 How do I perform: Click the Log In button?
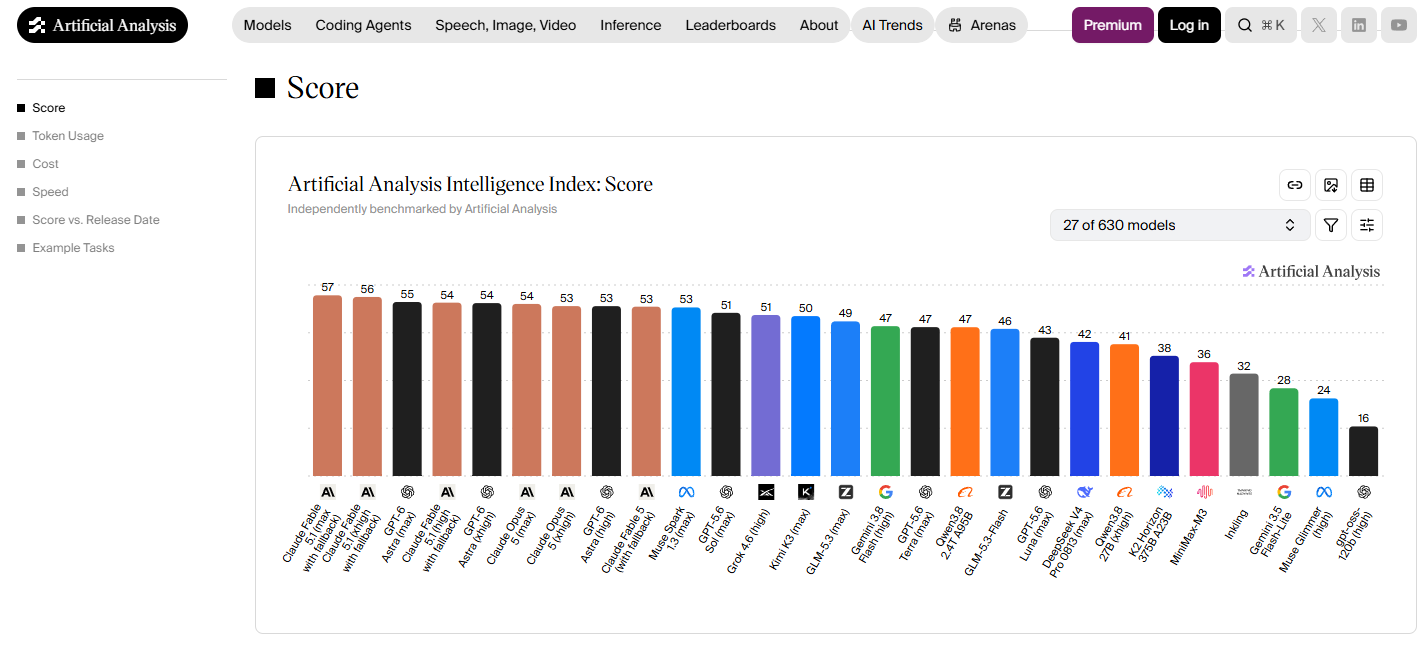pyautogui.click(x=1189, y=25)
